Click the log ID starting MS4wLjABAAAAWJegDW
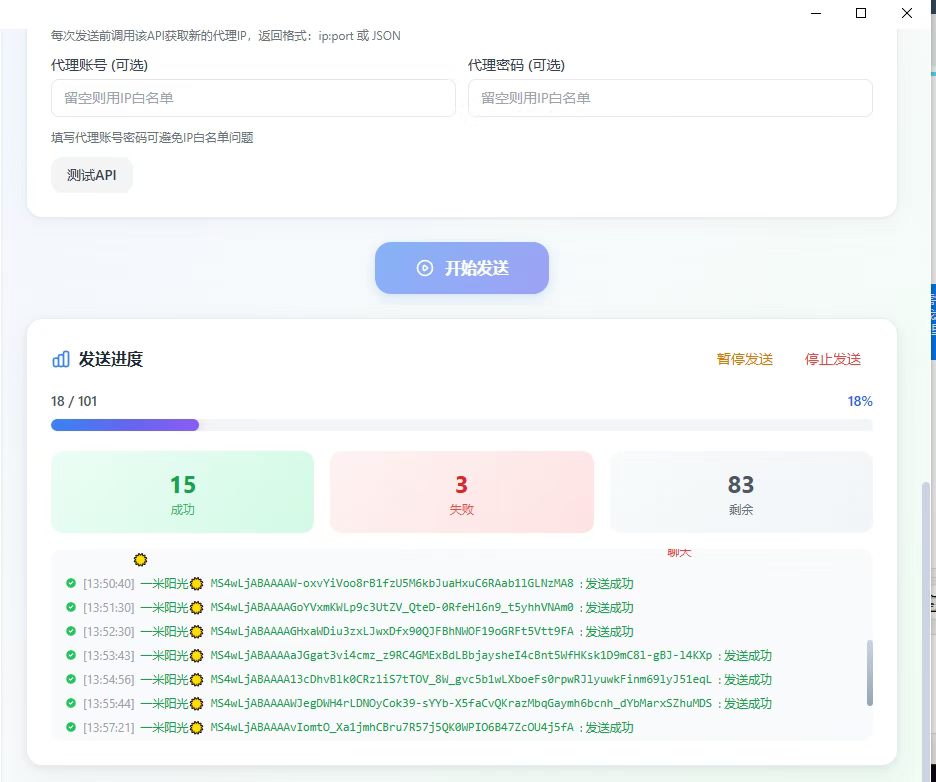 point(461,703)
